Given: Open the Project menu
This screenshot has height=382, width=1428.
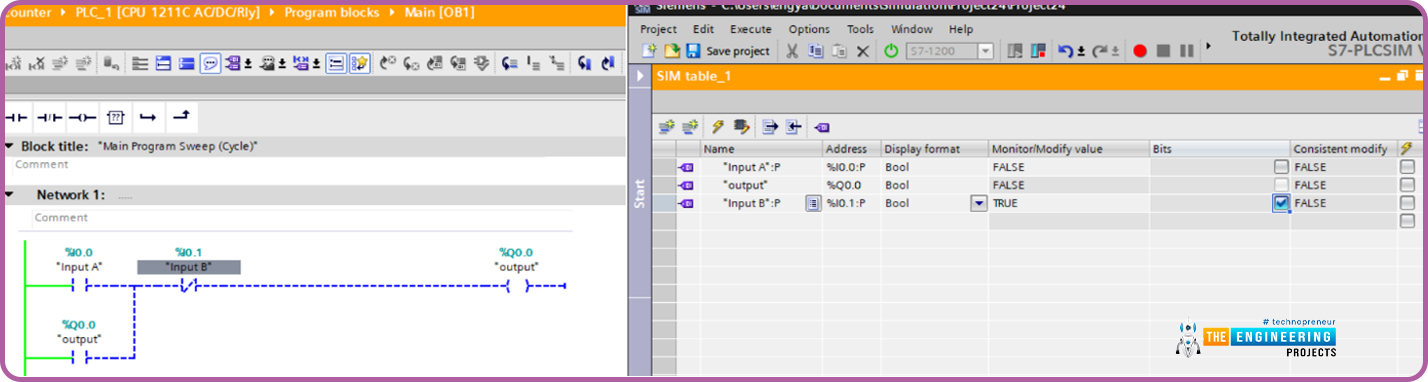Looking at the screenshot, I should click(x=659, y=29).
